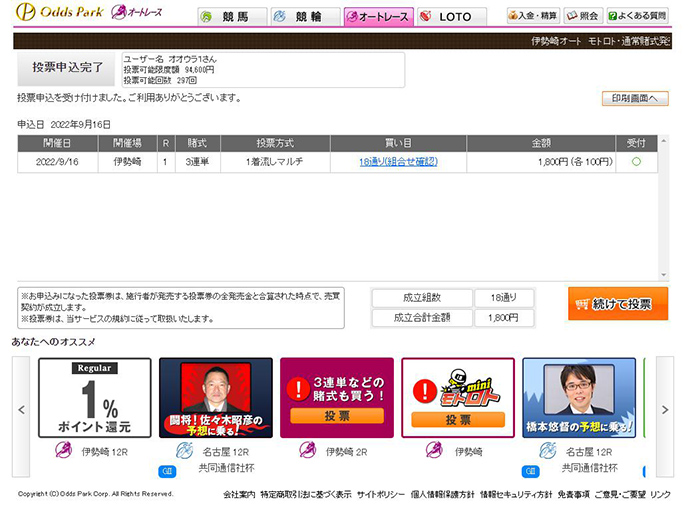Open the 橋本悠督 prediction banner
688x512 pixels.
[x=579, y=398]
